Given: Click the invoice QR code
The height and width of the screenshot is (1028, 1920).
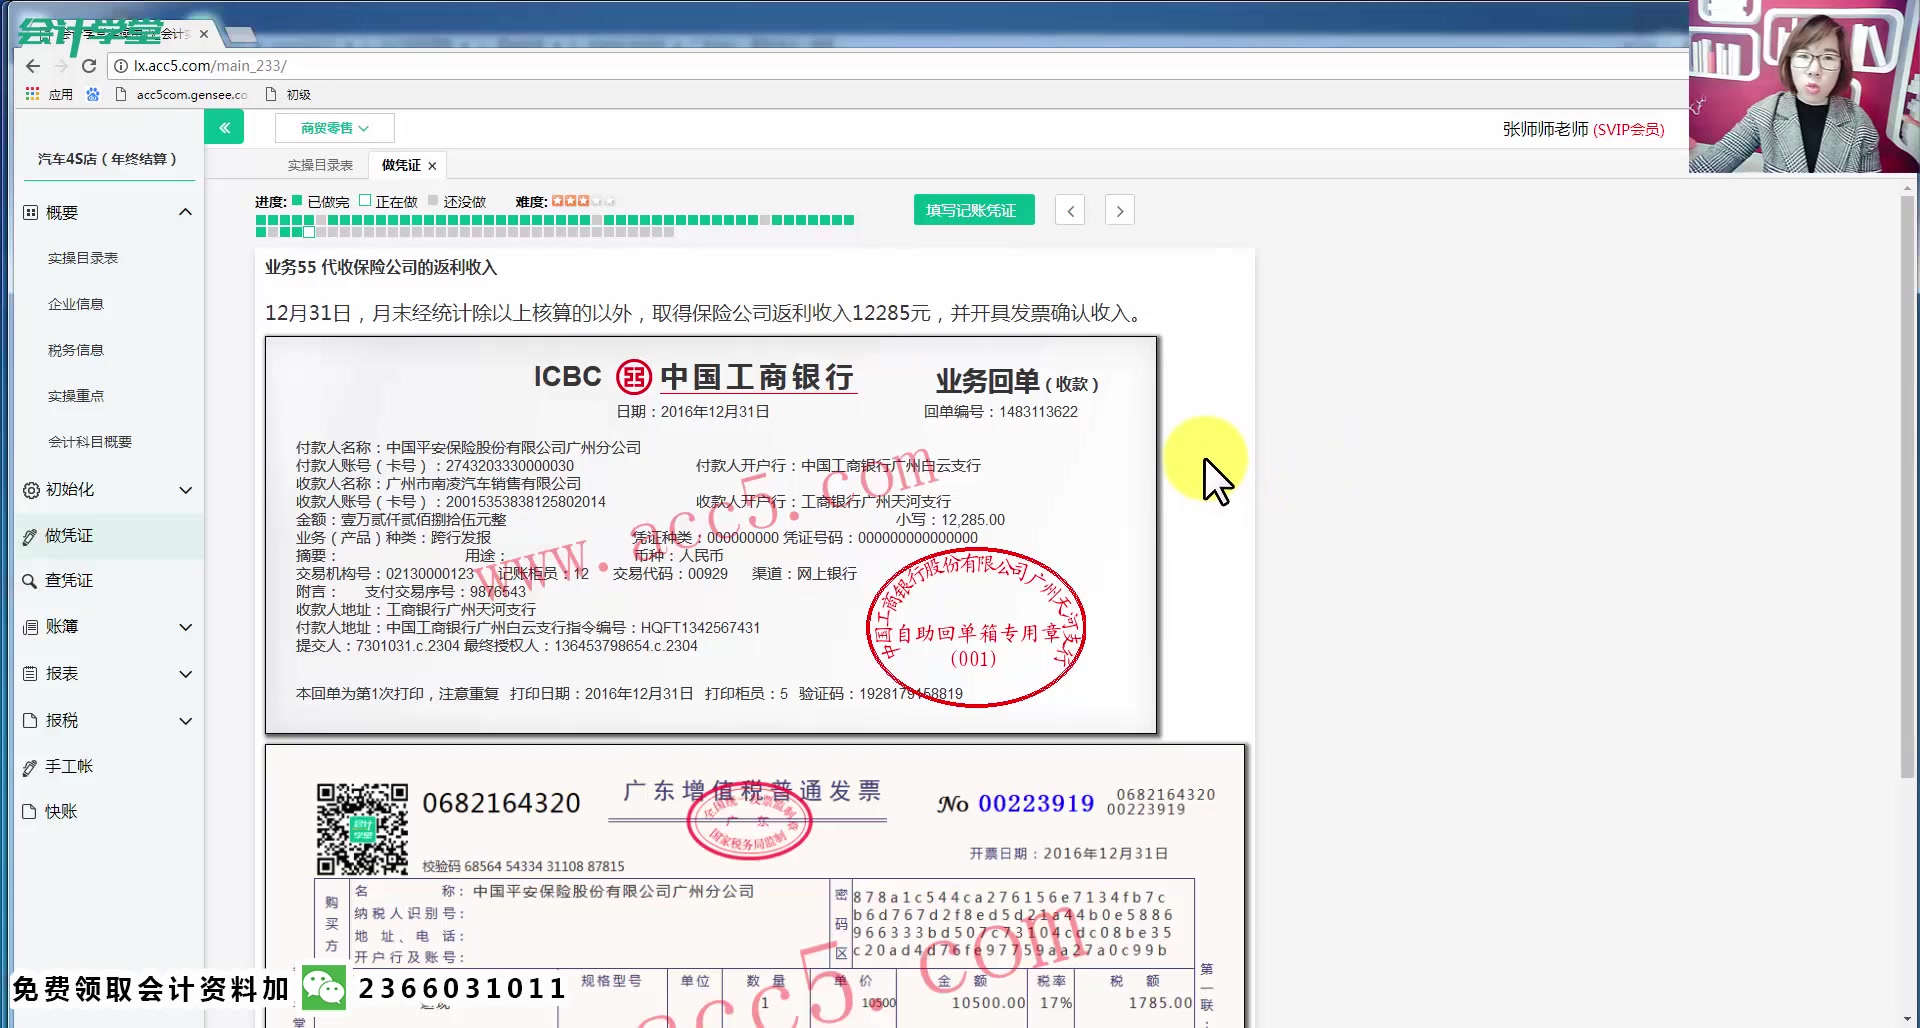Looking at the screenshot, I should tap(362, 829).
